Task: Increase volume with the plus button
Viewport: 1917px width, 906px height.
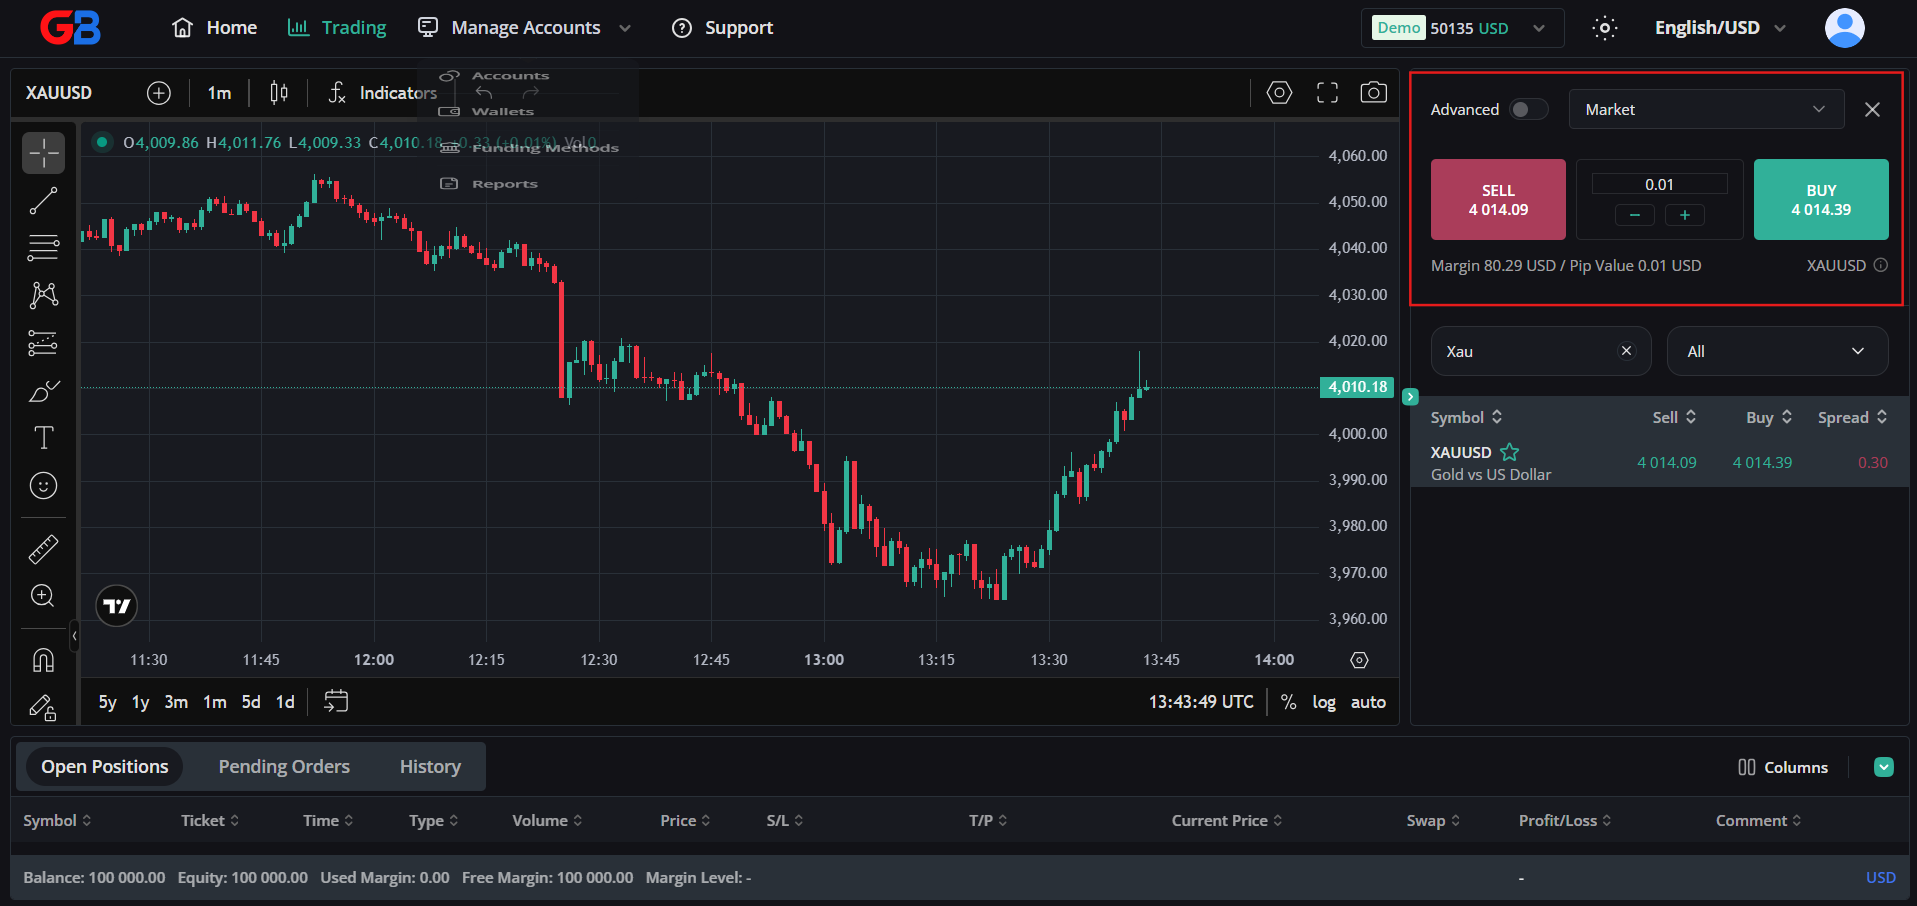Action: tap(1685, 215)
